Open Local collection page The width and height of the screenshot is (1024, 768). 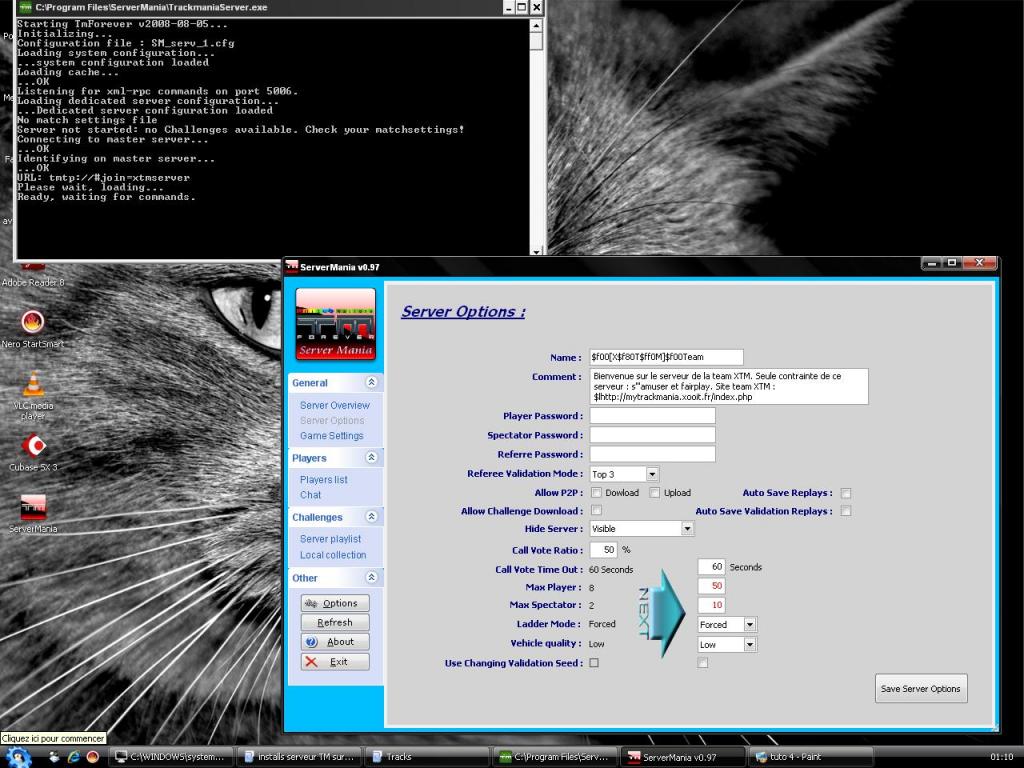pos(333,555)
